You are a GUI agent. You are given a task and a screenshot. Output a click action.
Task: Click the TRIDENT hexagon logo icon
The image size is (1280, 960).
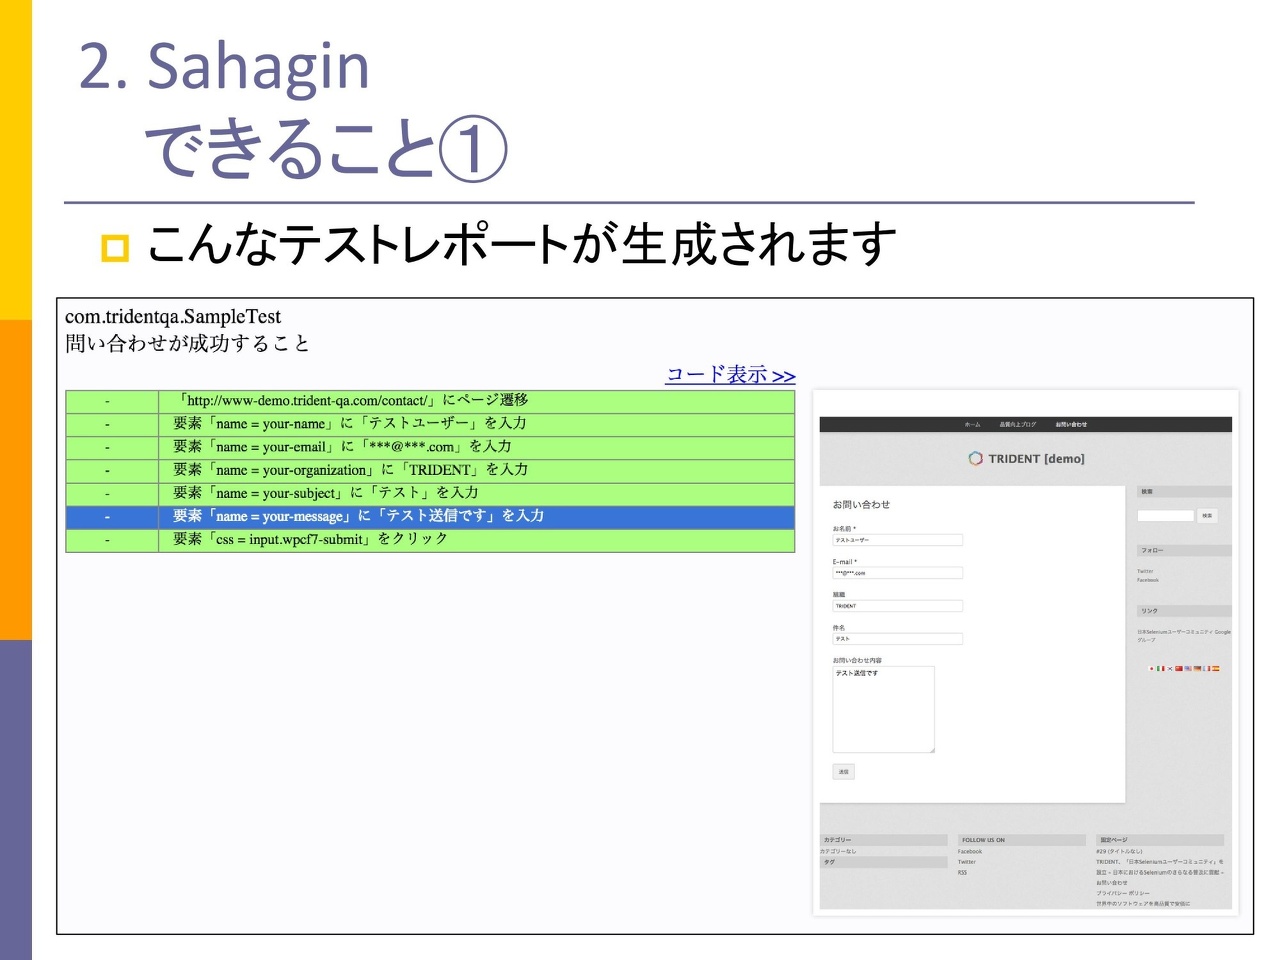(x=975, y=458)
